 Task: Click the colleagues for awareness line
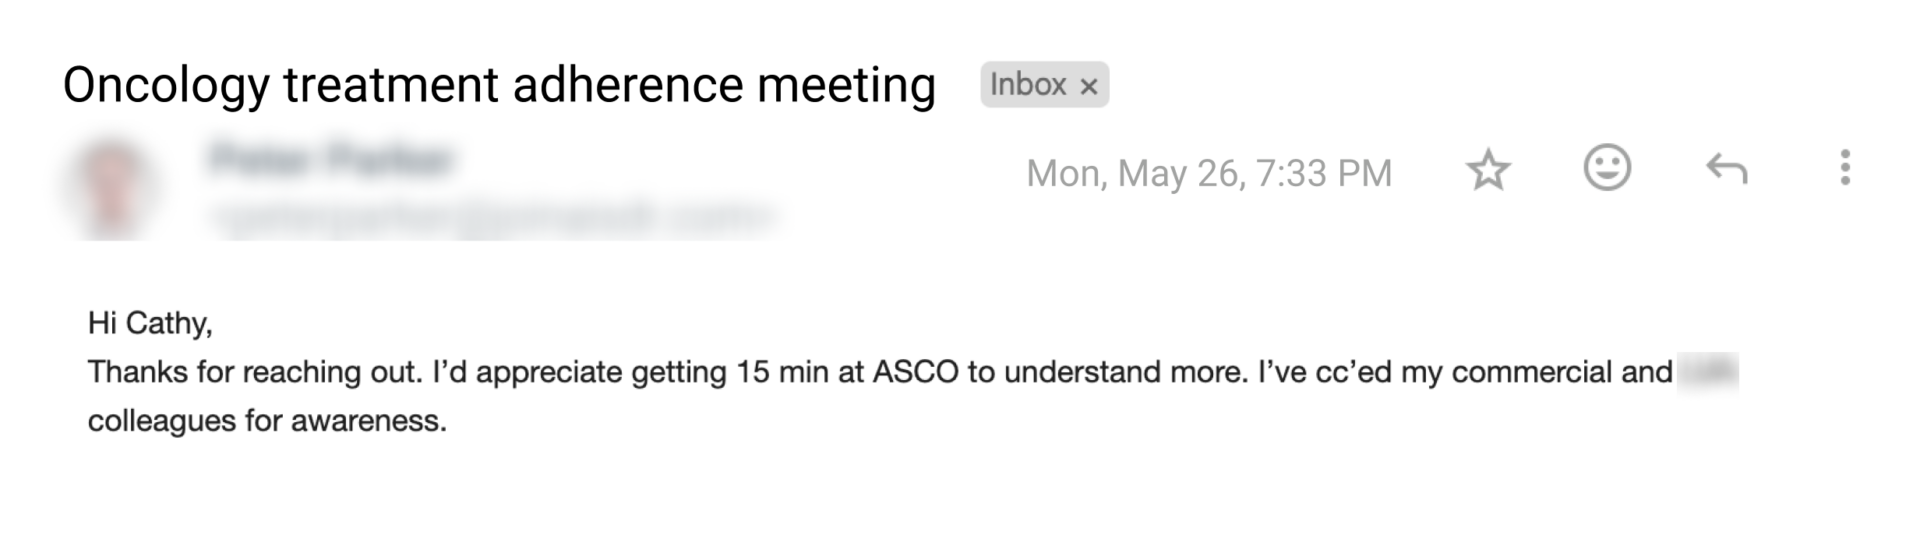click(x=267, y=421)
